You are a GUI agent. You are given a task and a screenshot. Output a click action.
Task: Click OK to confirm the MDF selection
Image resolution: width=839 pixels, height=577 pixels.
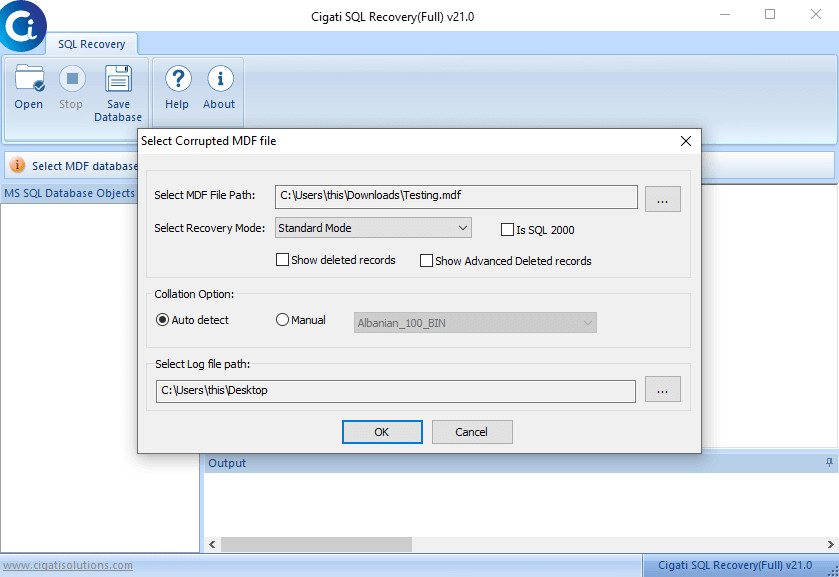382,432
